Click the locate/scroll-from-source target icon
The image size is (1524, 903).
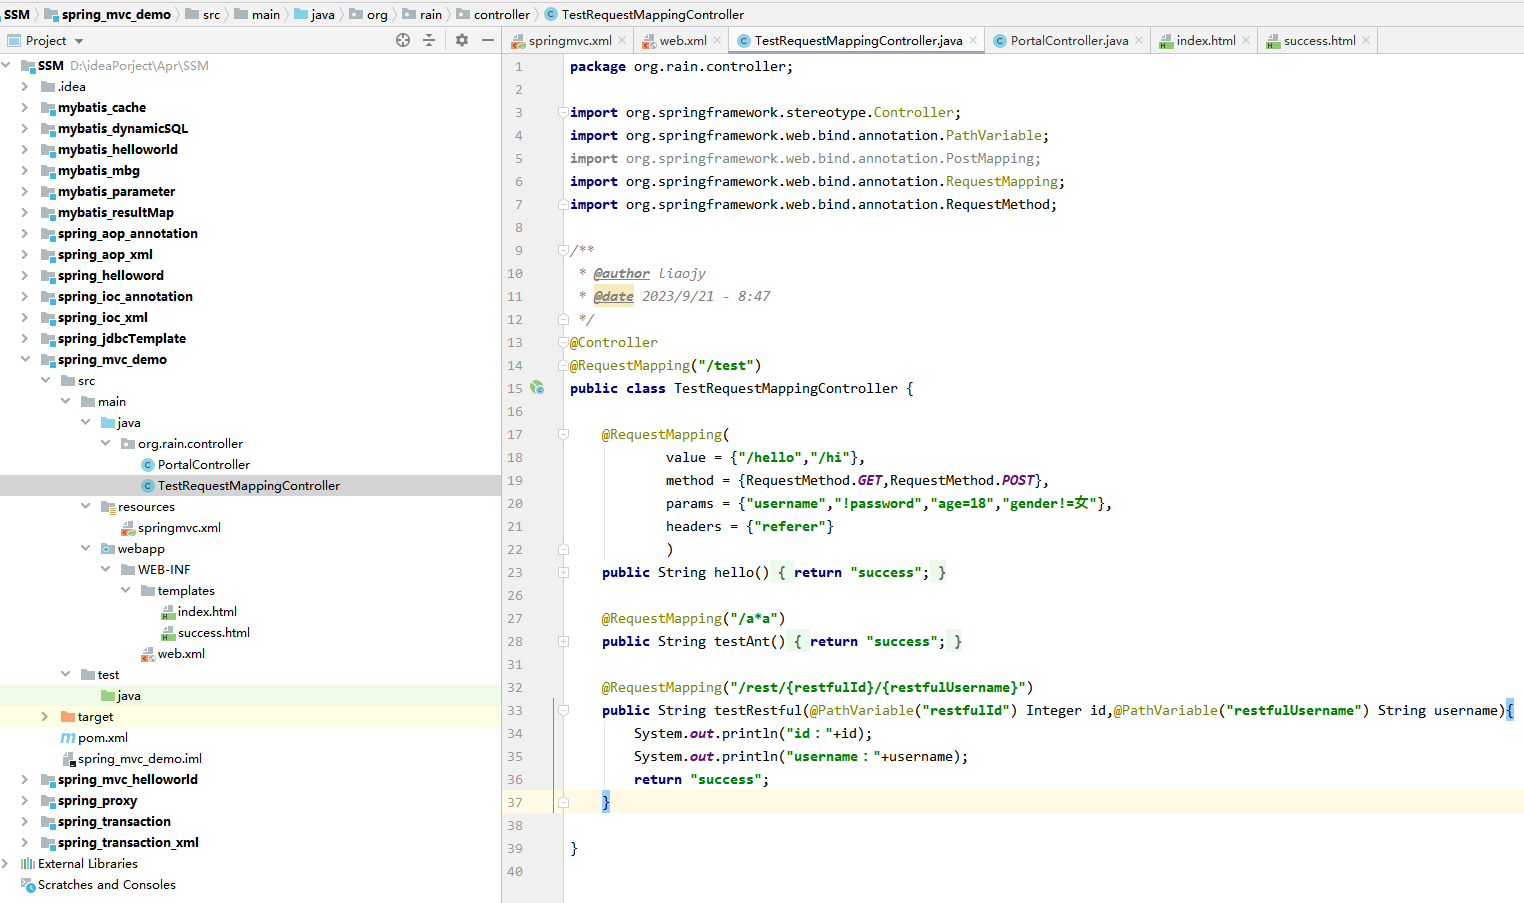(403, 40)
